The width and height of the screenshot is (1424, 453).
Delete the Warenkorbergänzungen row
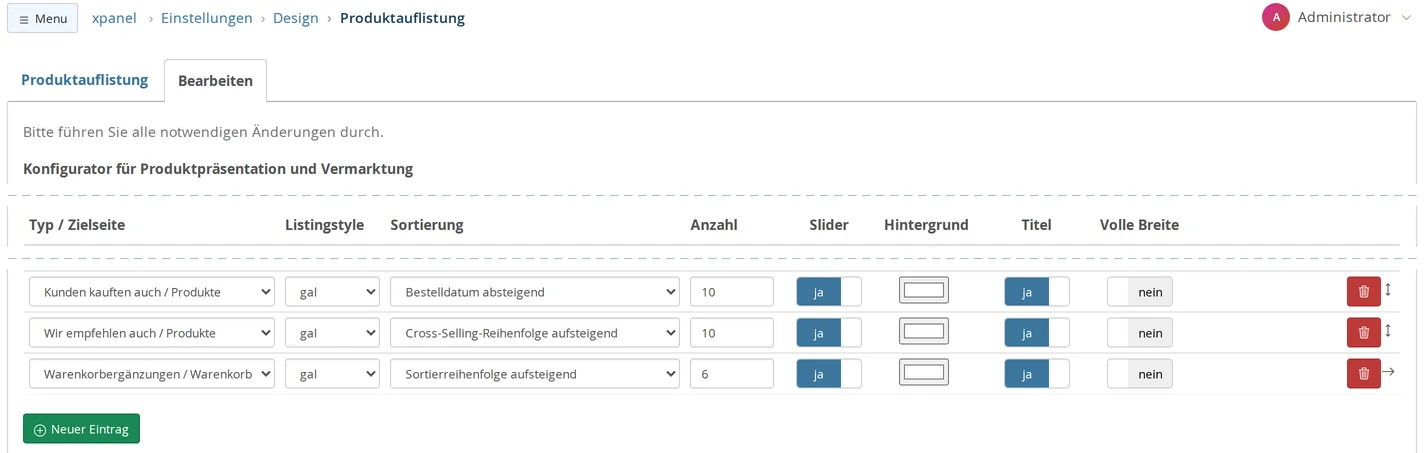1363,374
